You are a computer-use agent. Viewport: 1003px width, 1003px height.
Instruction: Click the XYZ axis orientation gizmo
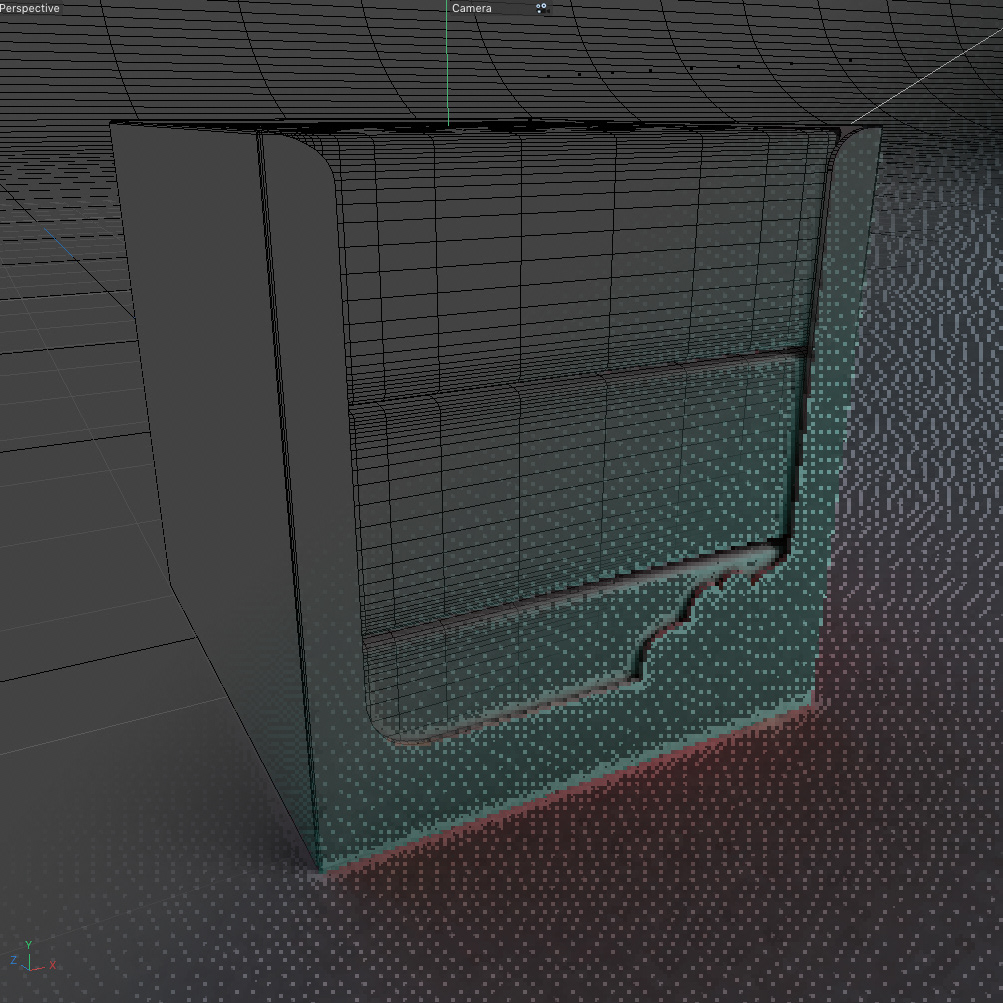[32, 956]
